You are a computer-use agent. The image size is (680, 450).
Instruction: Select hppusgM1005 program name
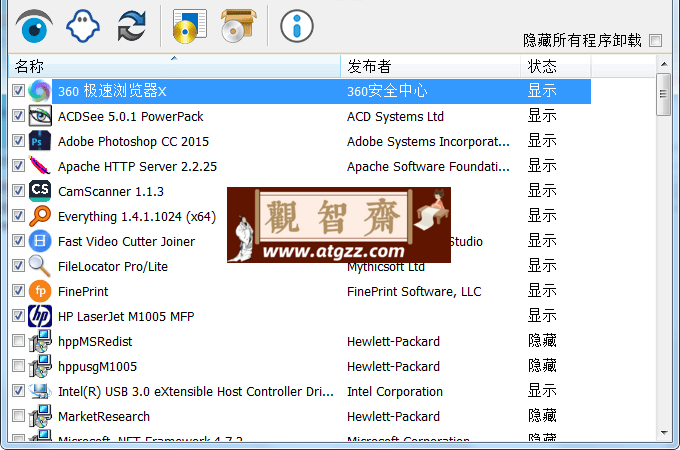pos(97,367)
